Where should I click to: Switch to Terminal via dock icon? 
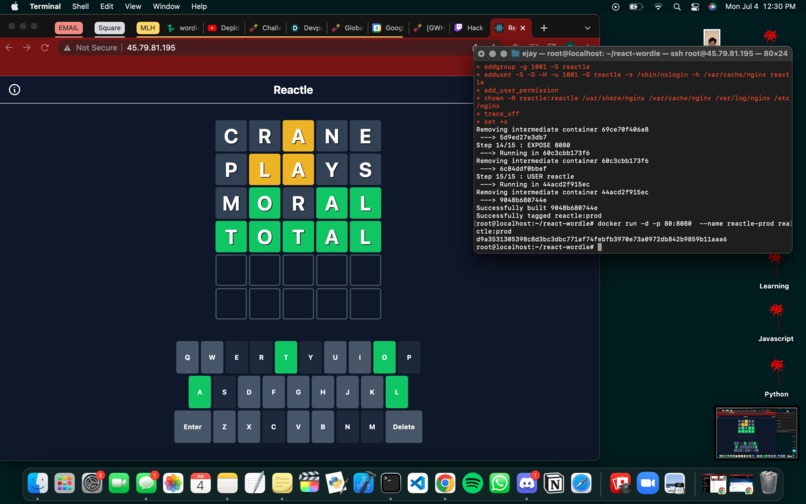pyautogui.click(x=391, y=483)
